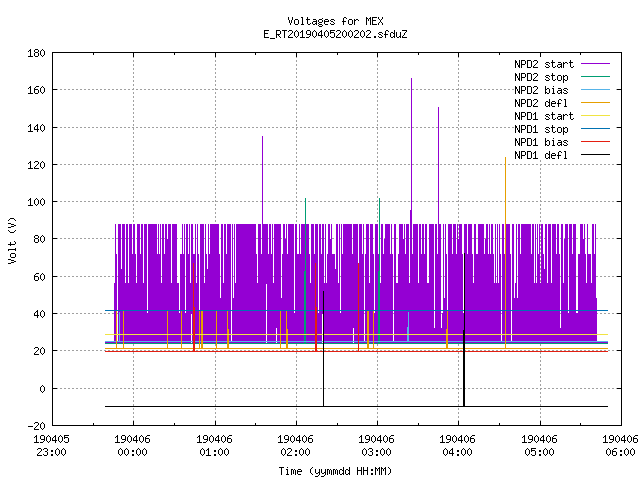Click the purple NPD2 start legend line
640x480 pixels.
(595, 64)
